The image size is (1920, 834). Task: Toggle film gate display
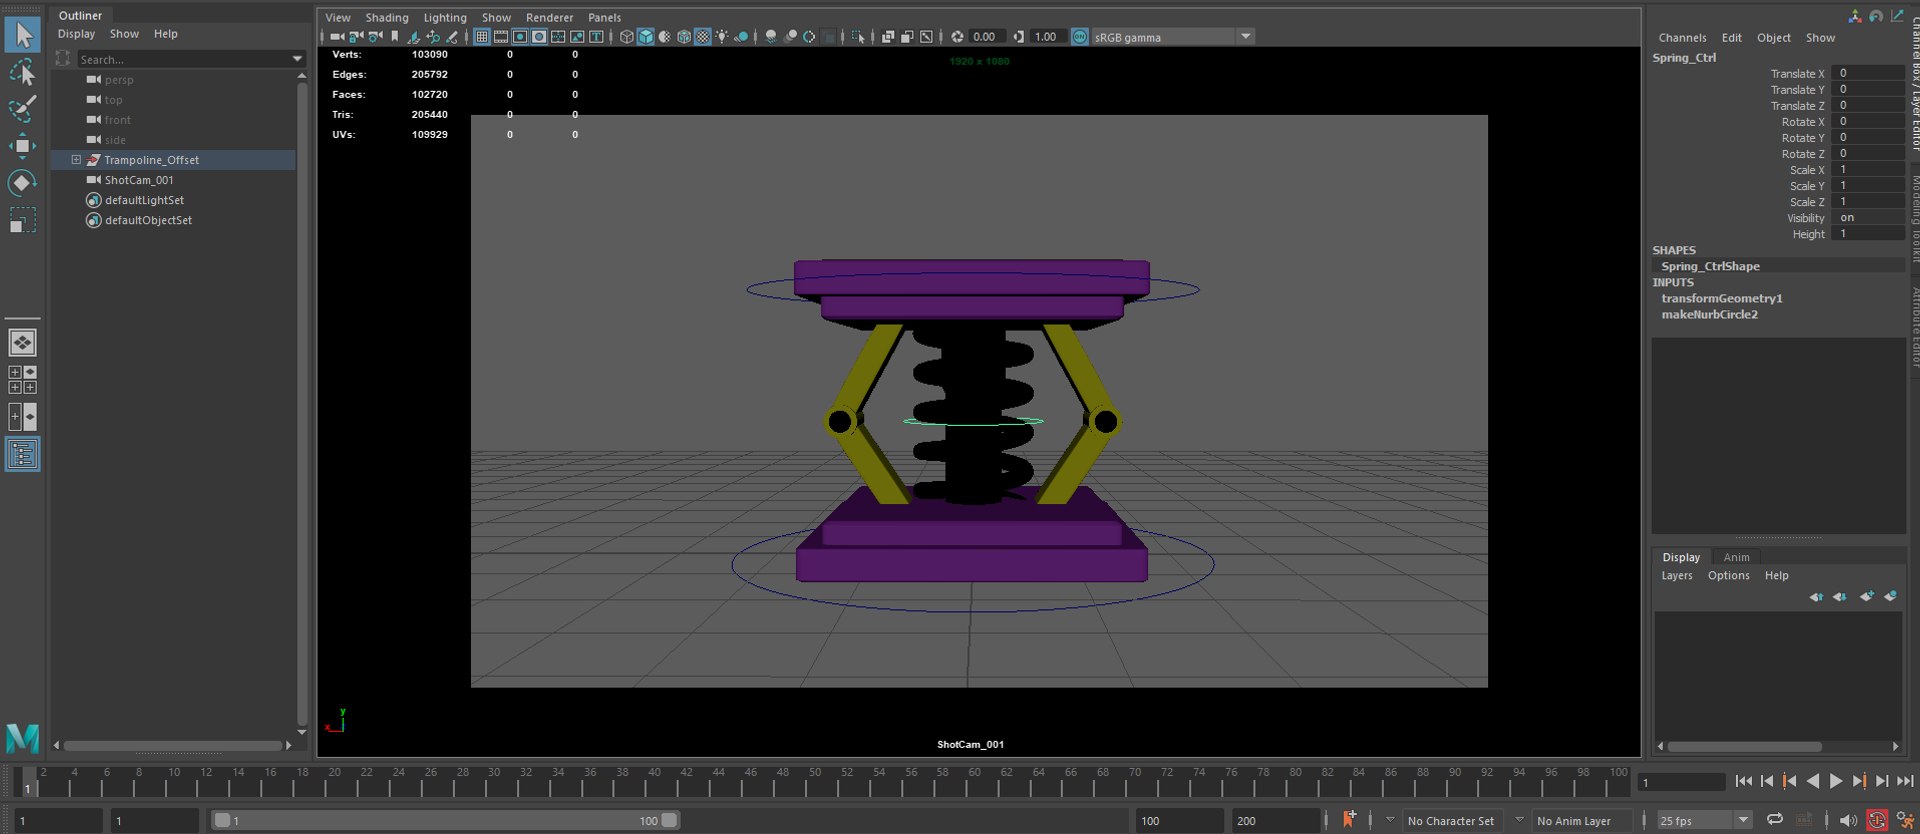(501, 37)
